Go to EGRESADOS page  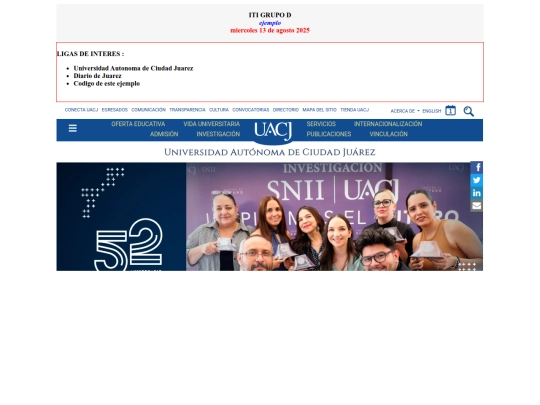tap(115, 110)
